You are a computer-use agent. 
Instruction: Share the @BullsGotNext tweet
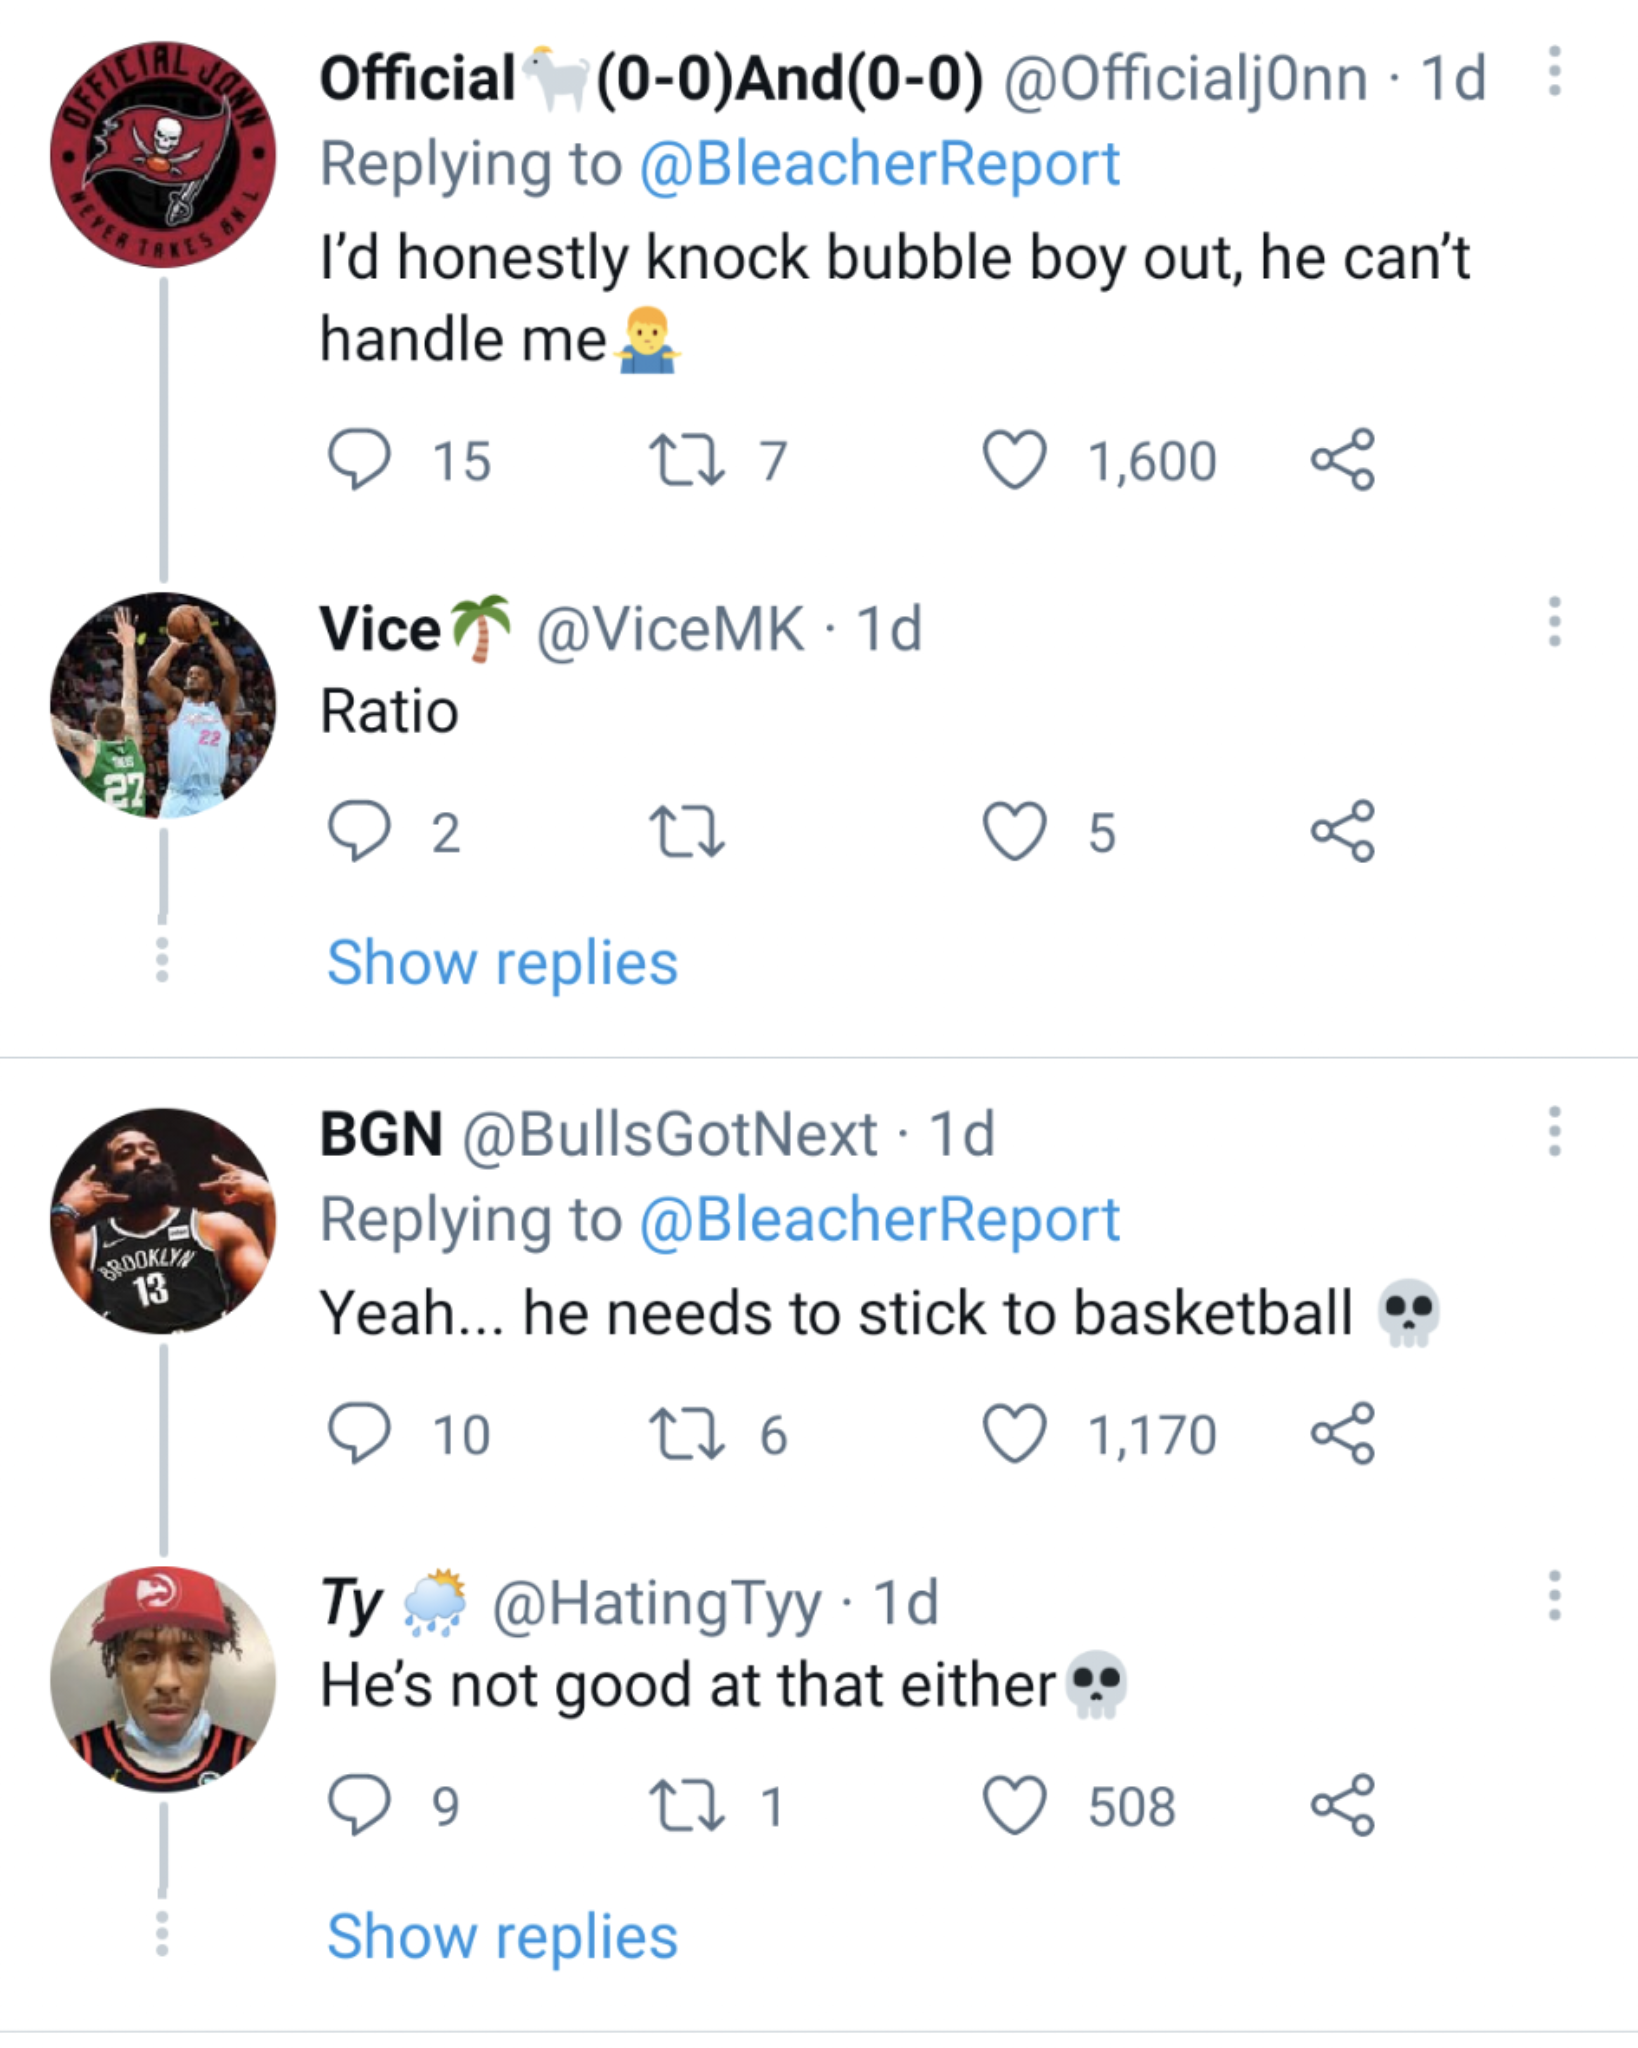pos(1343,1434)
